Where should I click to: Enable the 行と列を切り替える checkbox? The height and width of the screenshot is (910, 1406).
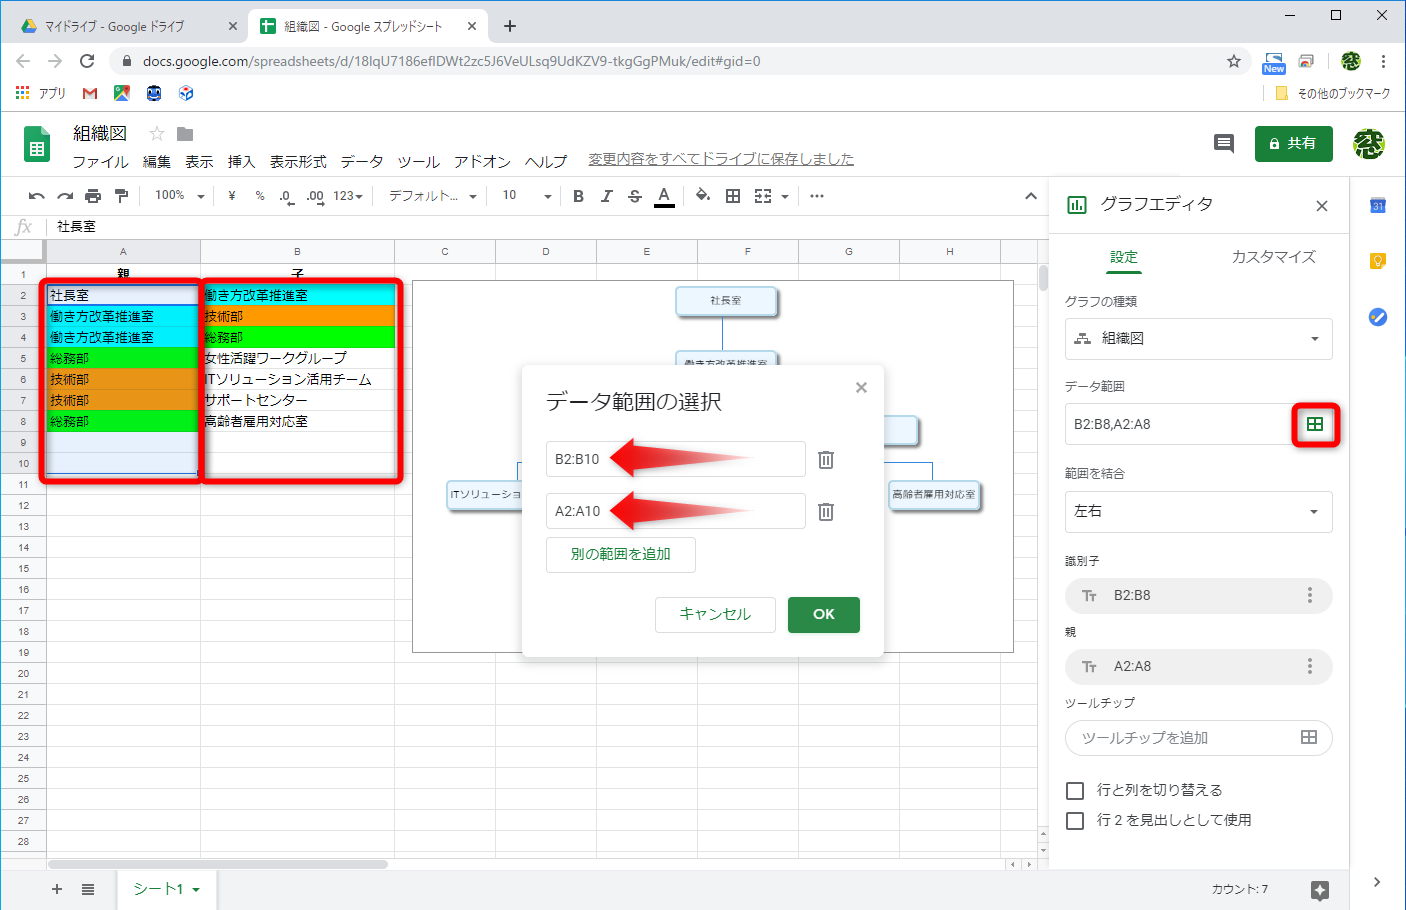(1075, 789)
